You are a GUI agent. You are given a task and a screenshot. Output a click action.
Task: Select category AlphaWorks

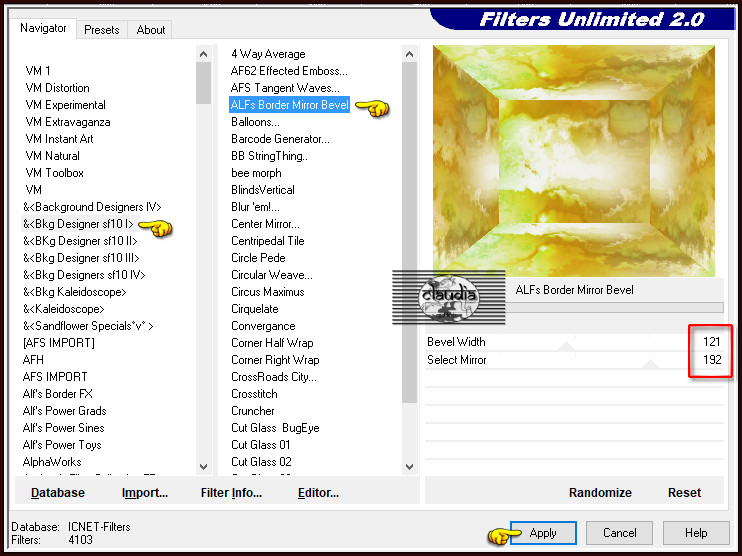pyautogui.click(x=52, y=462)
